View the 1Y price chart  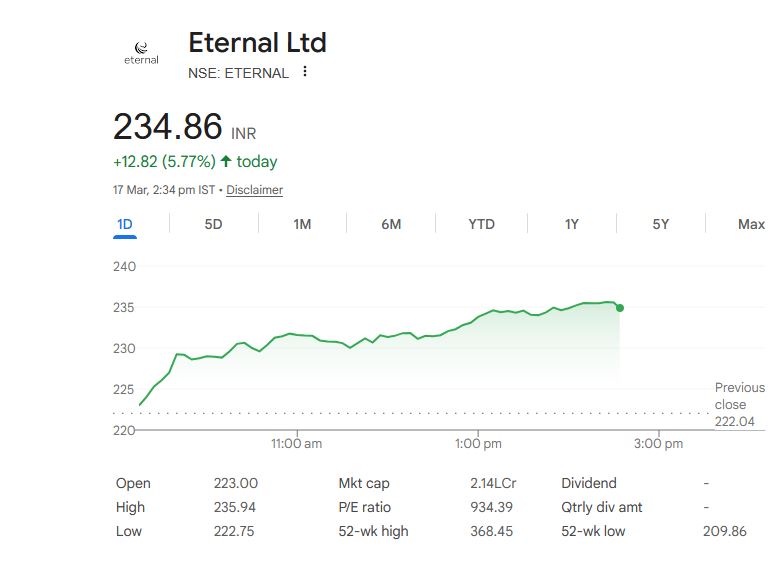571,224
